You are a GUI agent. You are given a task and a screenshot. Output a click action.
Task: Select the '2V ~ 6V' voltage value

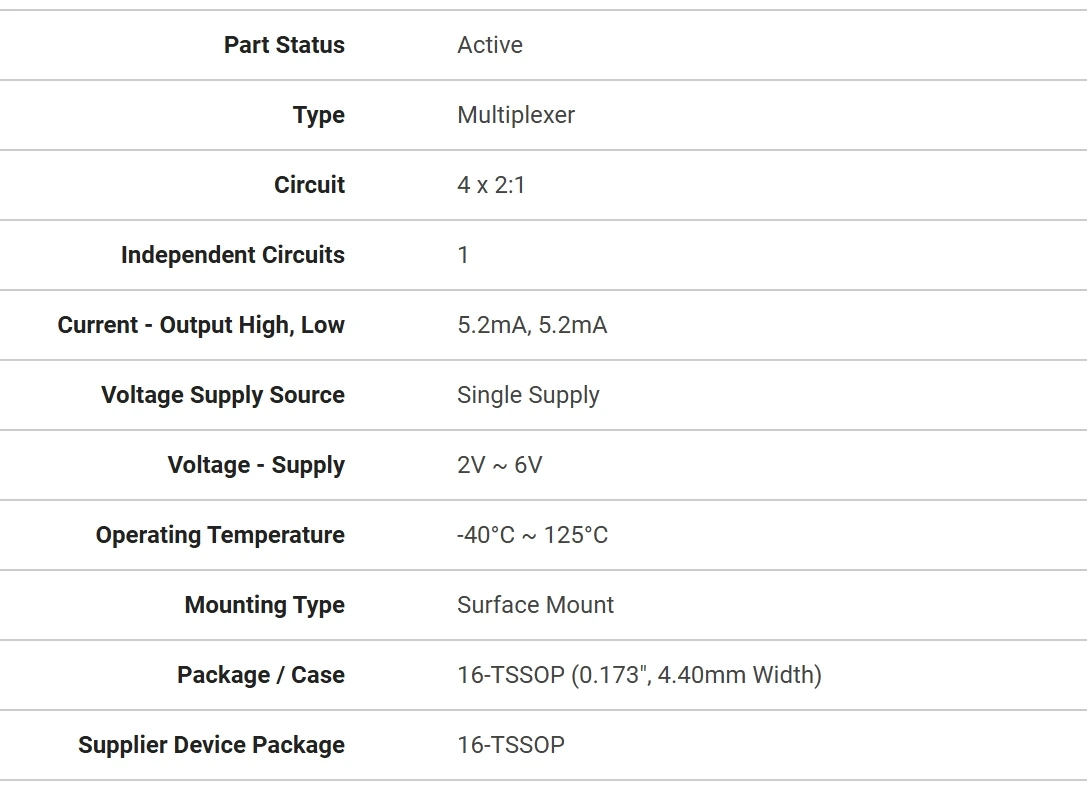tap(500, 465)
